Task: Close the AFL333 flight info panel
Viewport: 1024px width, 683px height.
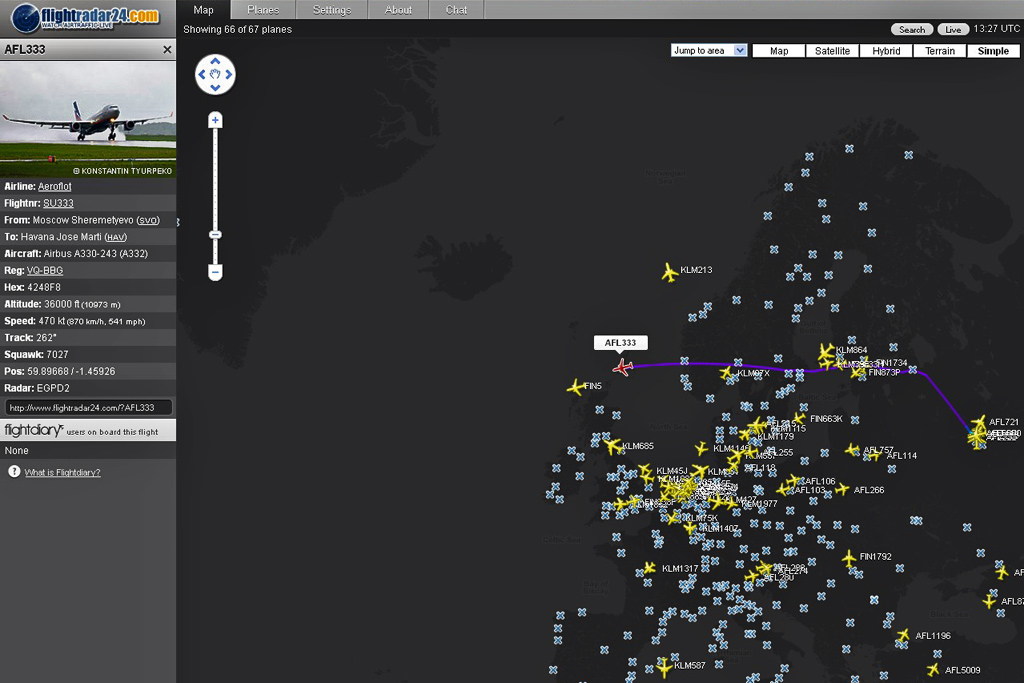Action: click(167, 50)
